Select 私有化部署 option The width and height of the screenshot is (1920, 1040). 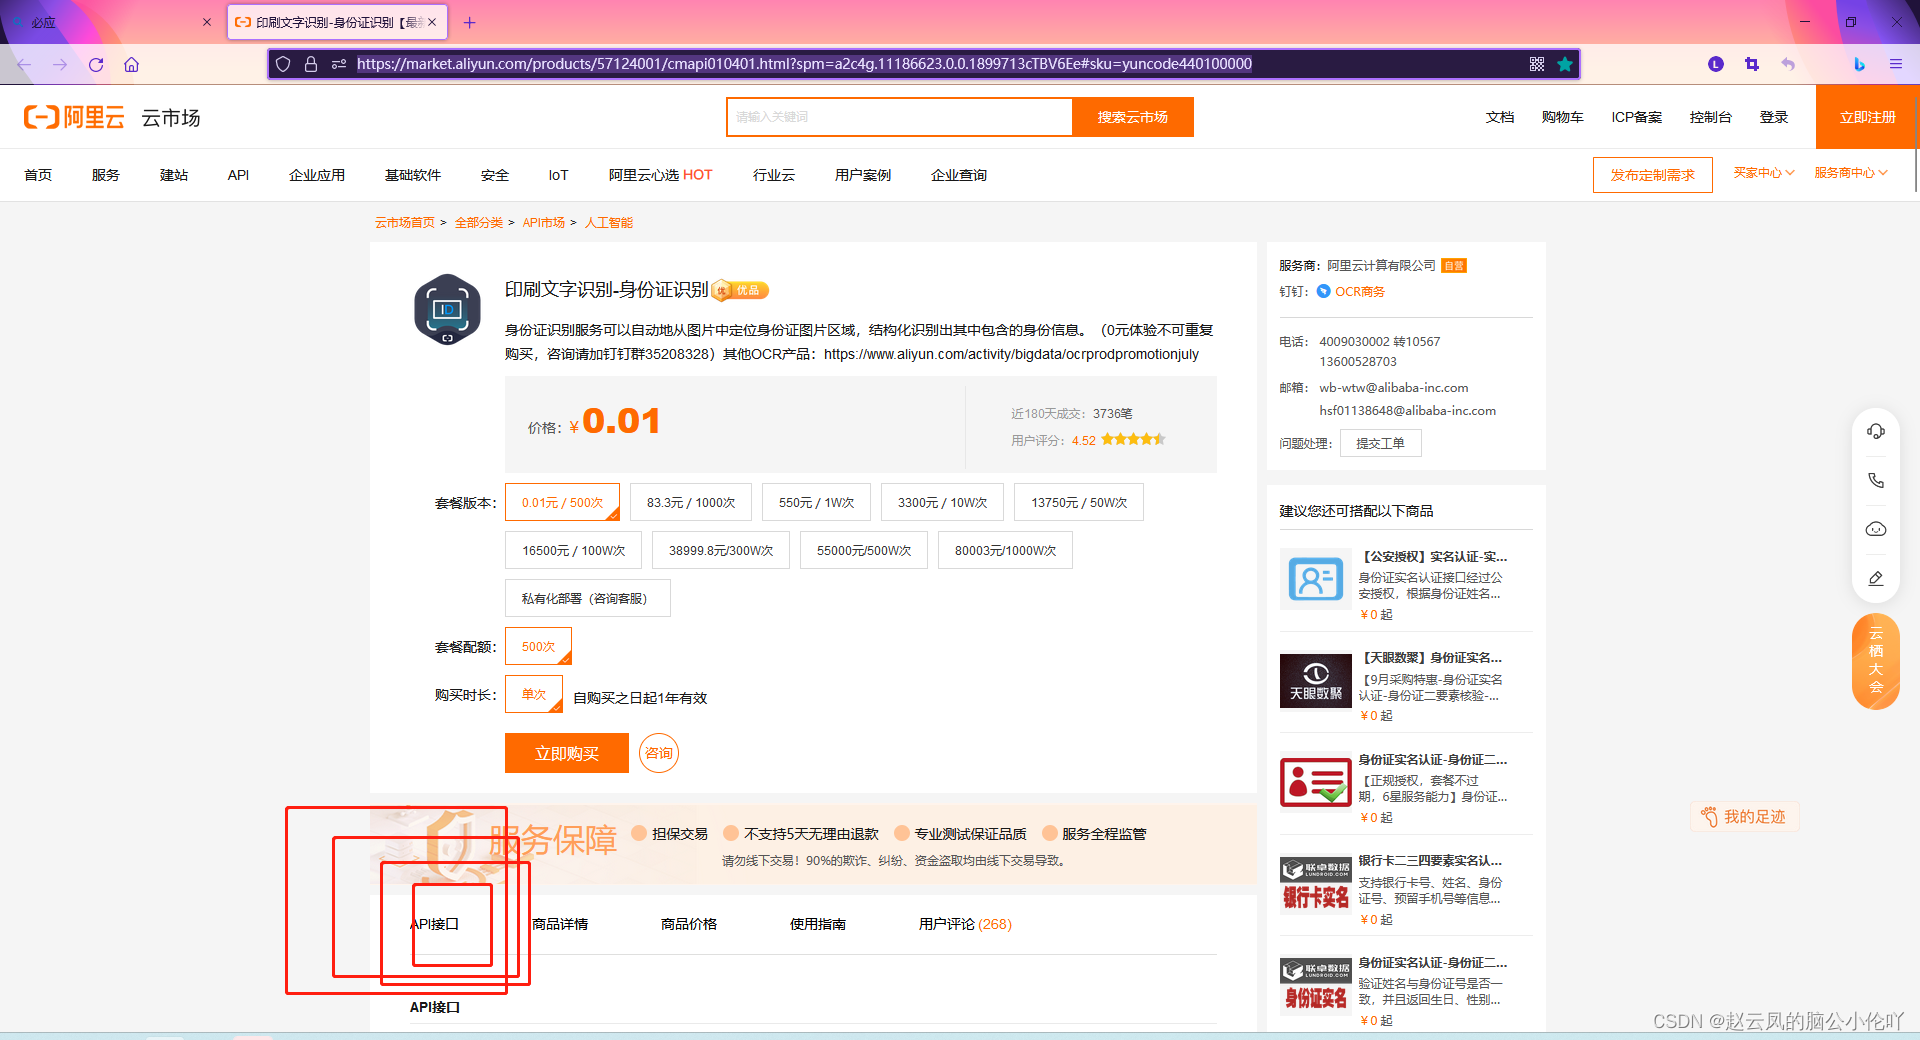588,598
